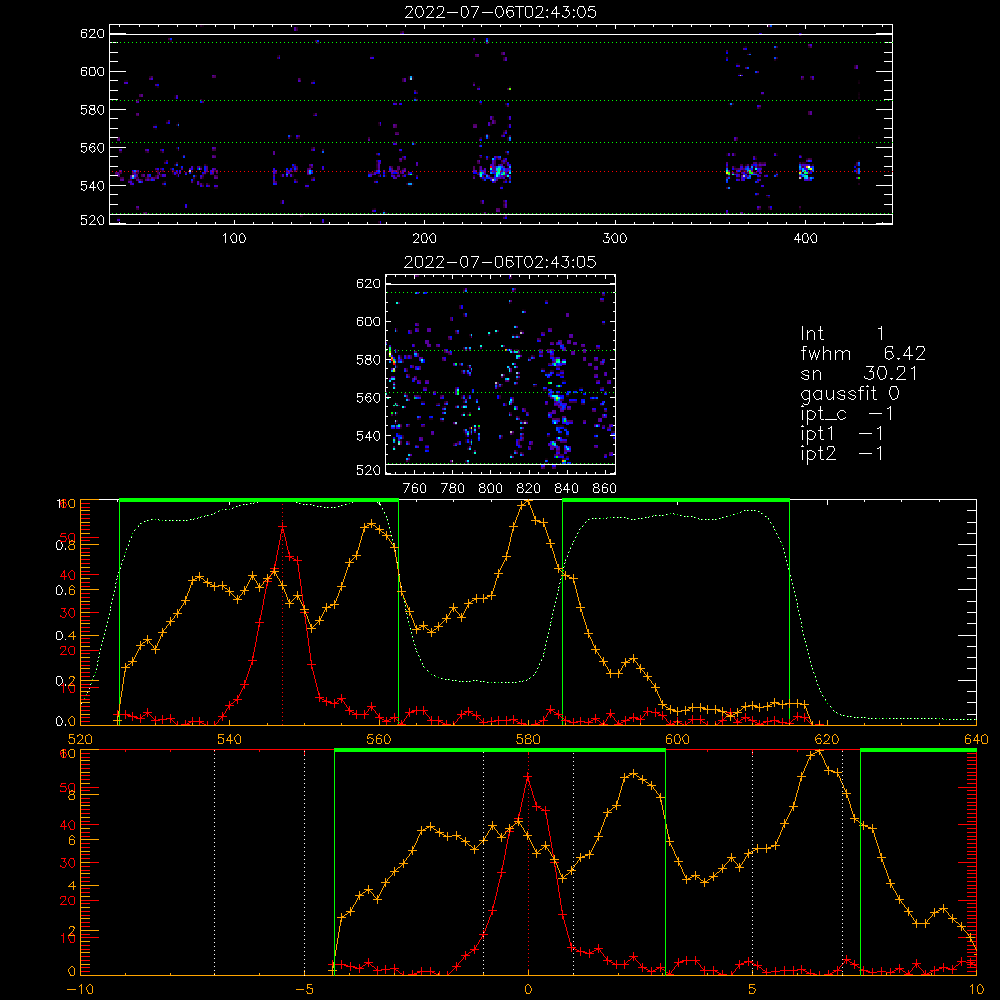Select the 'fwhm 6.42' readout
1000x1000 pixels.
click(863, 353)
